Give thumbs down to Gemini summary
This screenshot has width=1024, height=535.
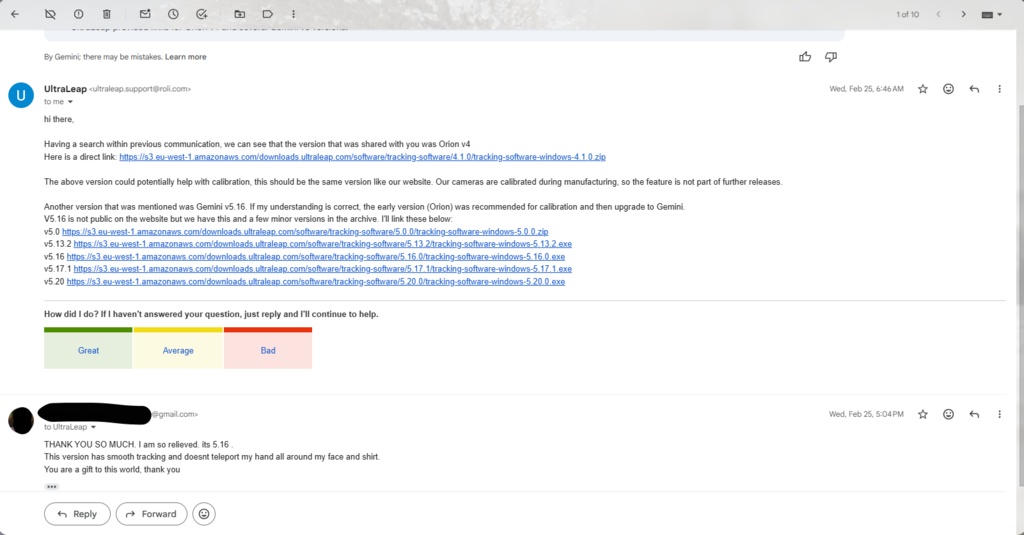831,57
